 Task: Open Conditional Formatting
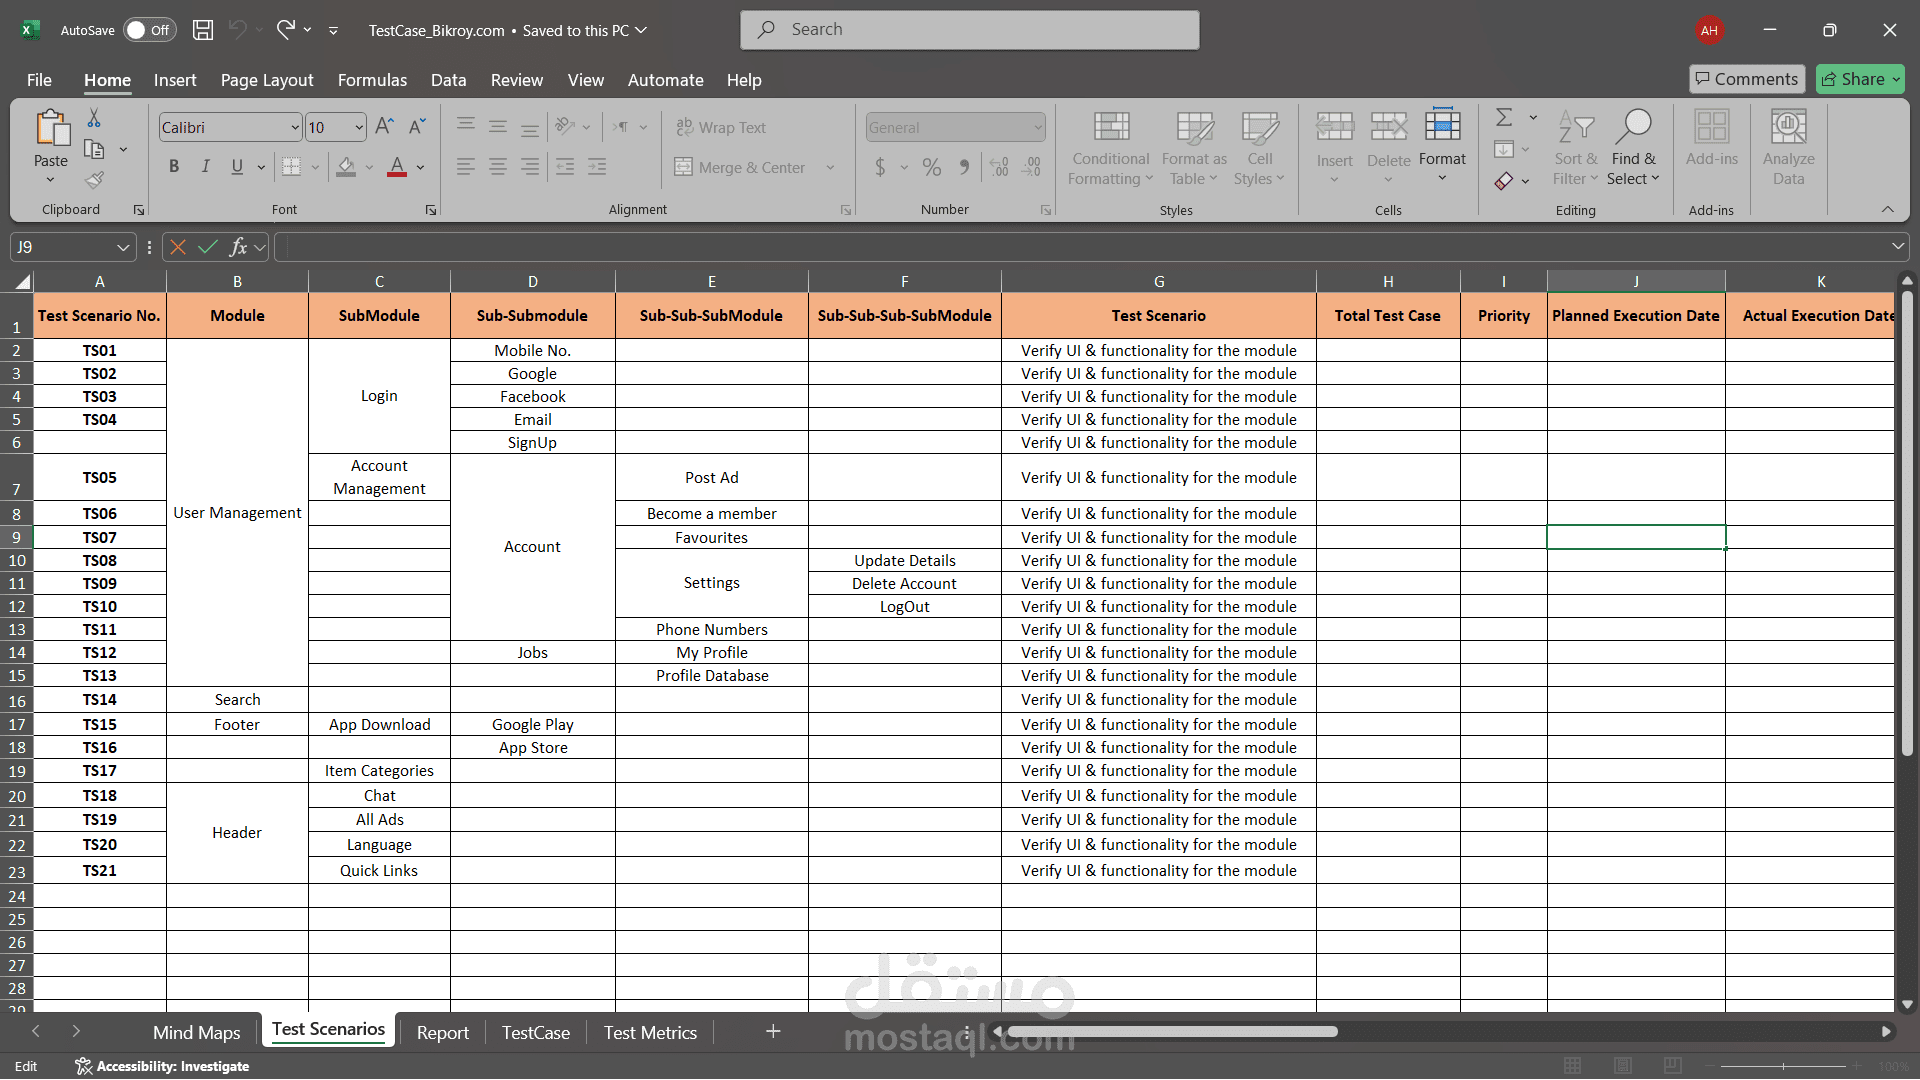[1110, 147]
